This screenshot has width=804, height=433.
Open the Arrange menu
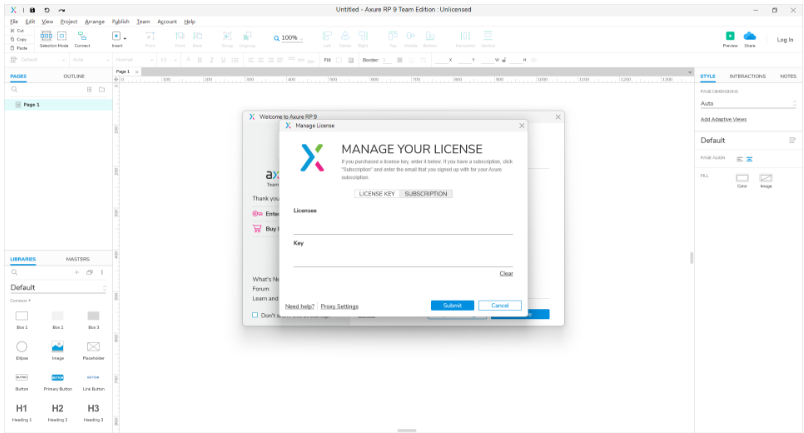[x=94, y=22]
